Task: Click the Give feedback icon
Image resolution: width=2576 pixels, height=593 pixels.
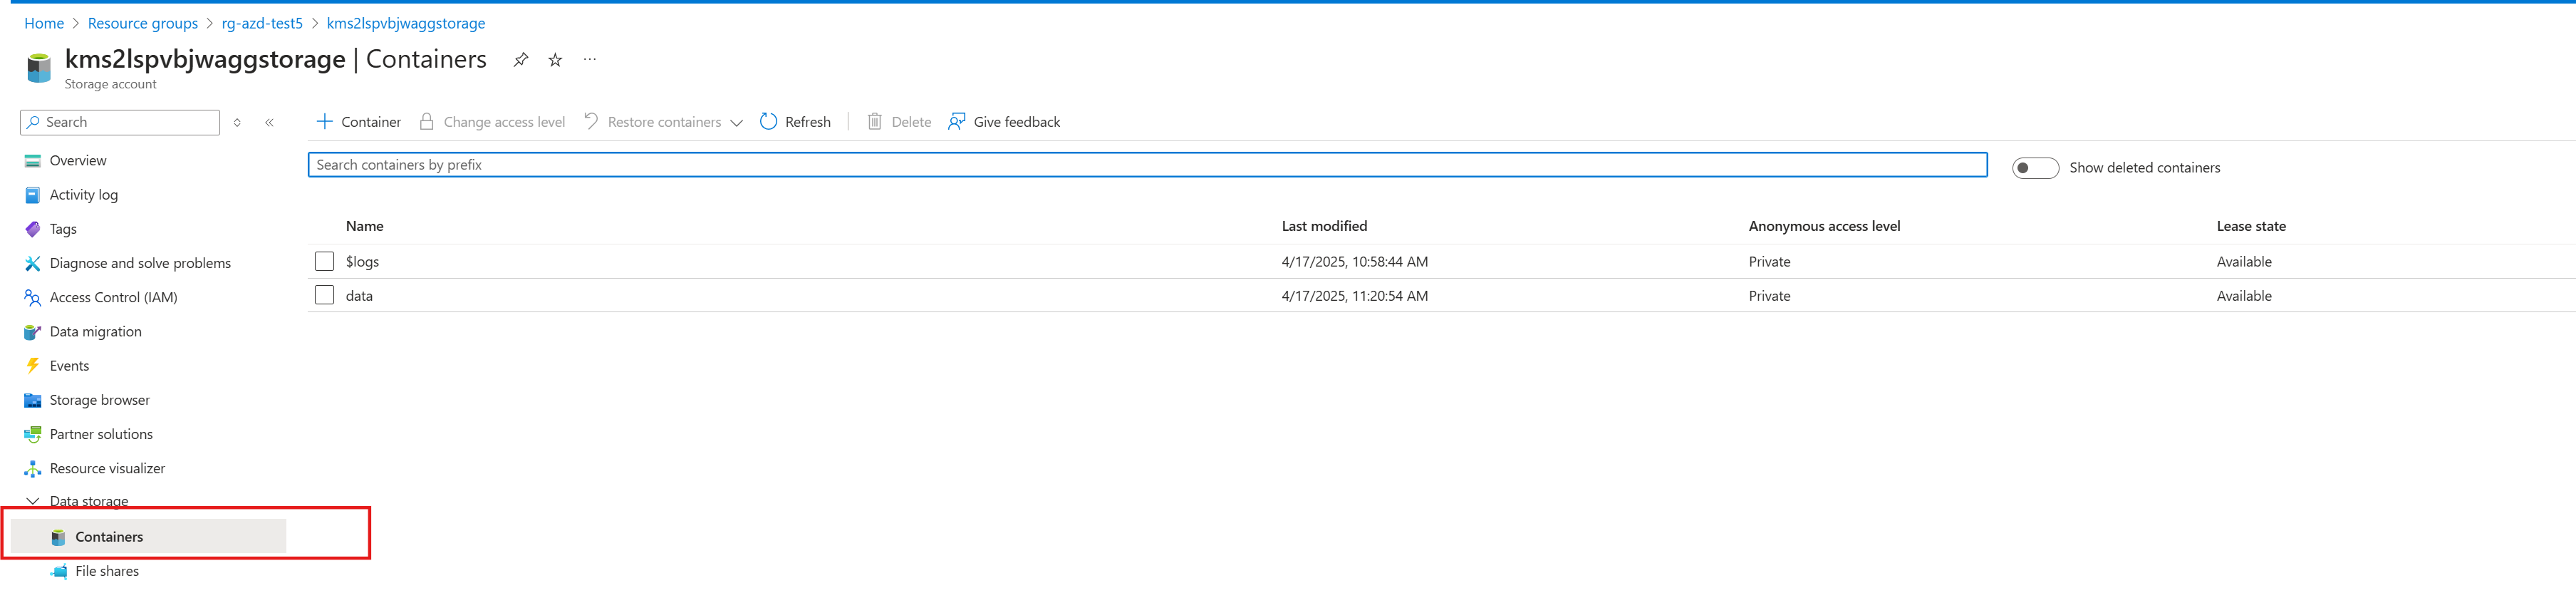Action: 957,122
